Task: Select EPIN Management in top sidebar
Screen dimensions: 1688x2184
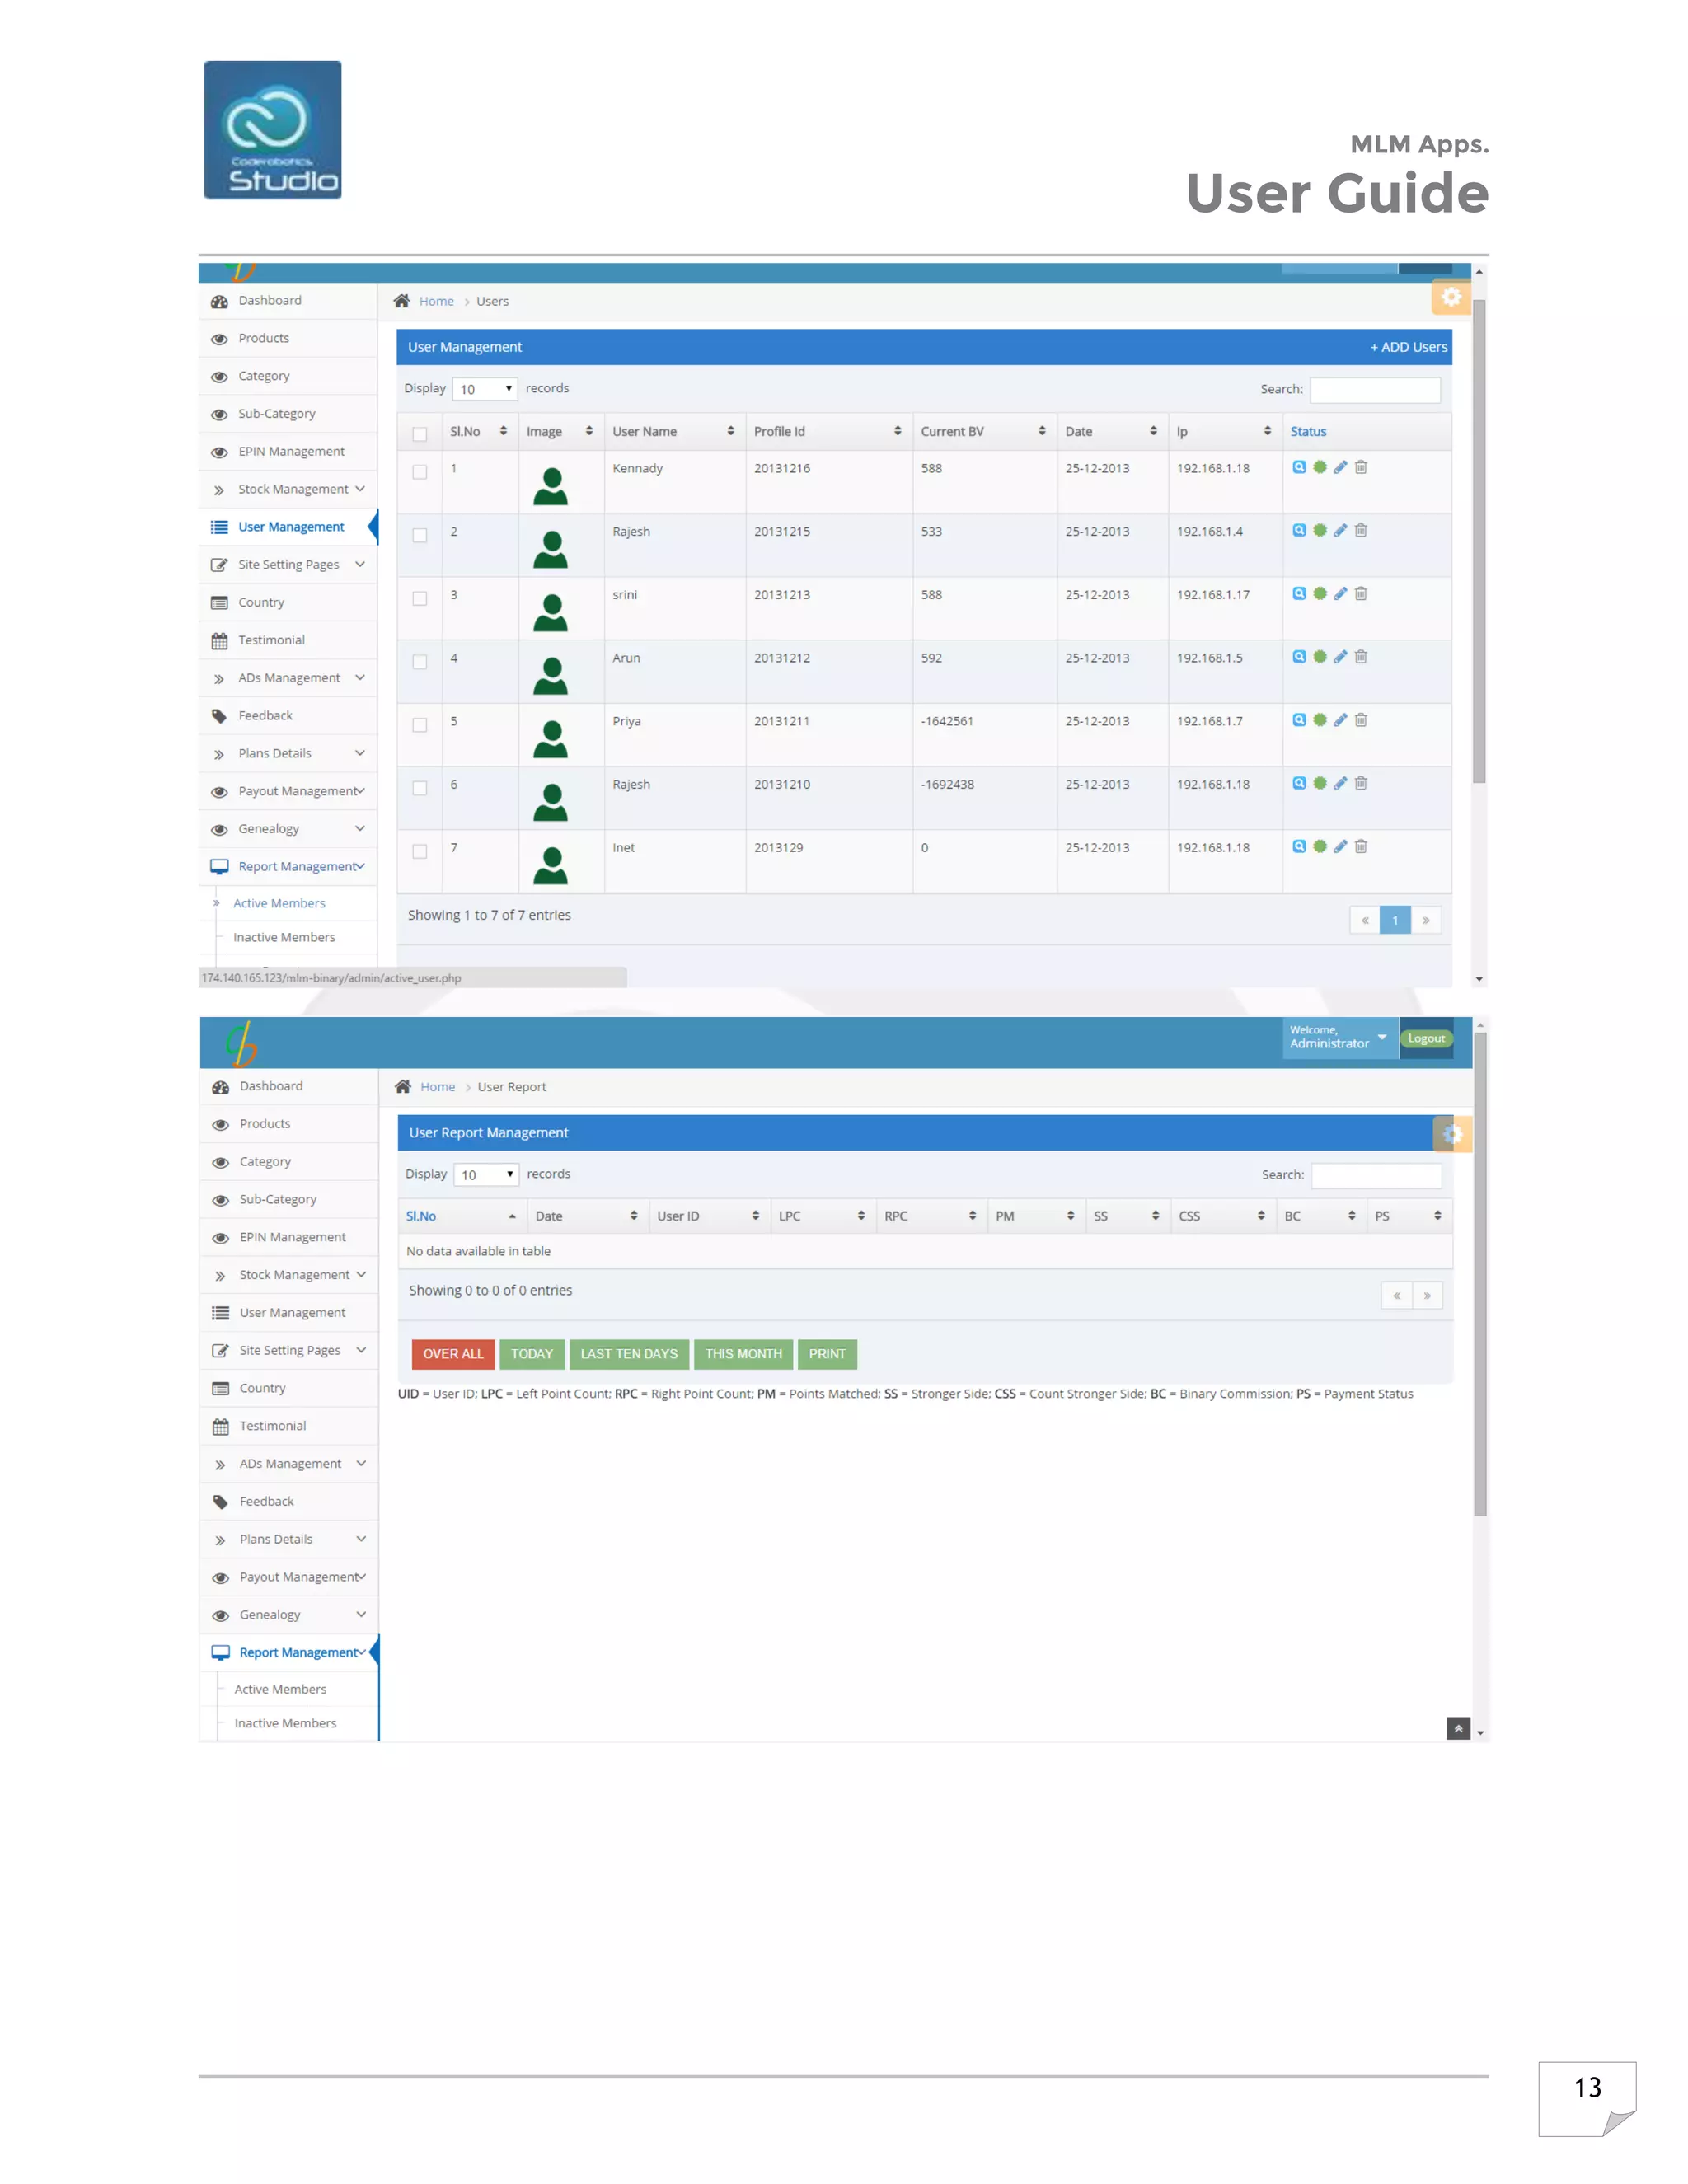Action: click(291, 451)
